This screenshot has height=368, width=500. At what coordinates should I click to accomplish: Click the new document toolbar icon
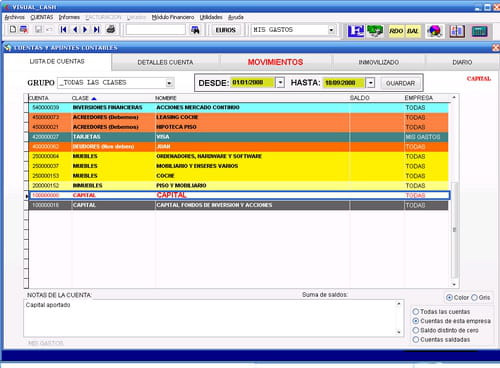[x=13, y=30]
